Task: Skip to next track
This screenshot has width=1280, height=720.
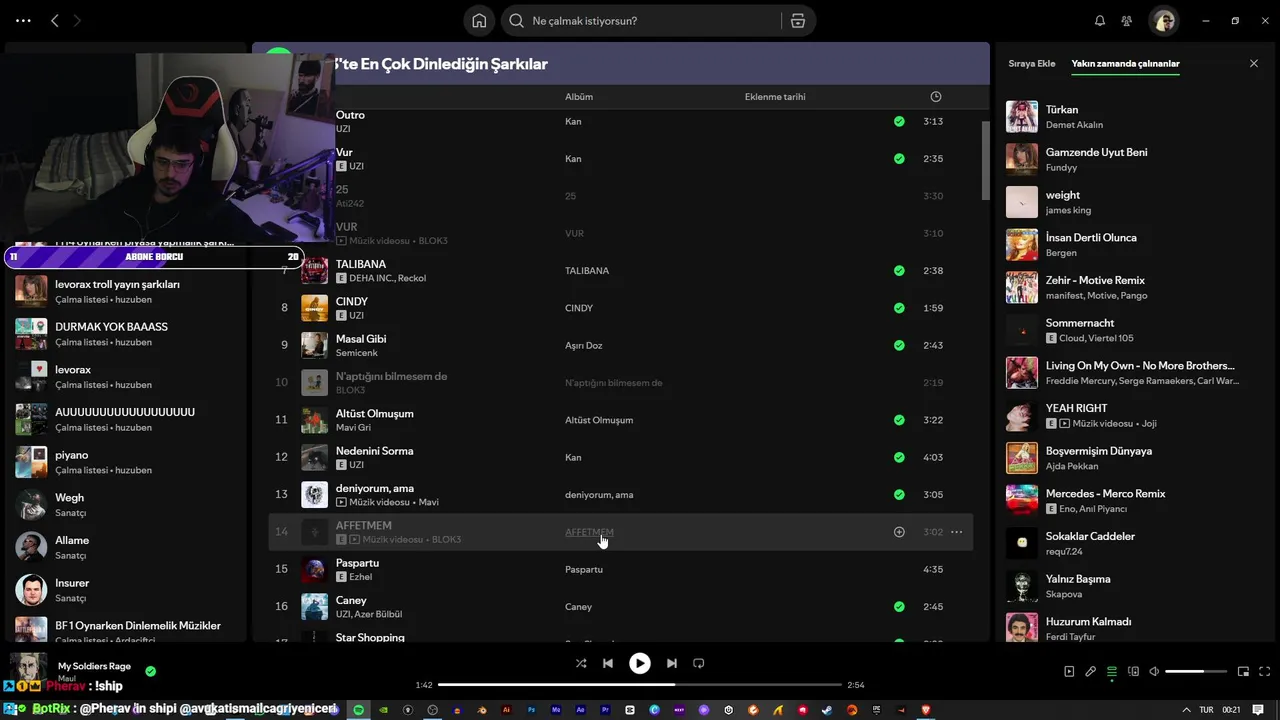Action: pyautogui.click(x=672, y=663)
